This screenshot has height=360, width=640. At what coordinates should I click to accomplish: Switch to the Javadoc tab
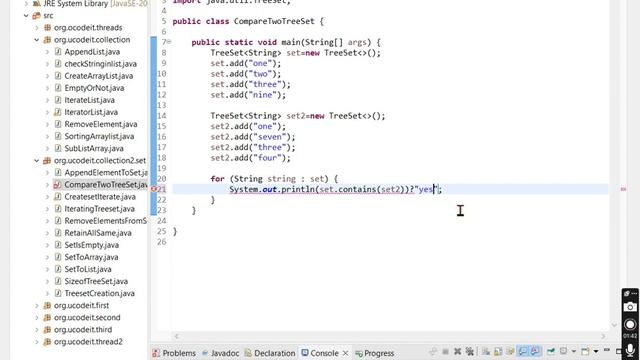click(x=220, y=353)
